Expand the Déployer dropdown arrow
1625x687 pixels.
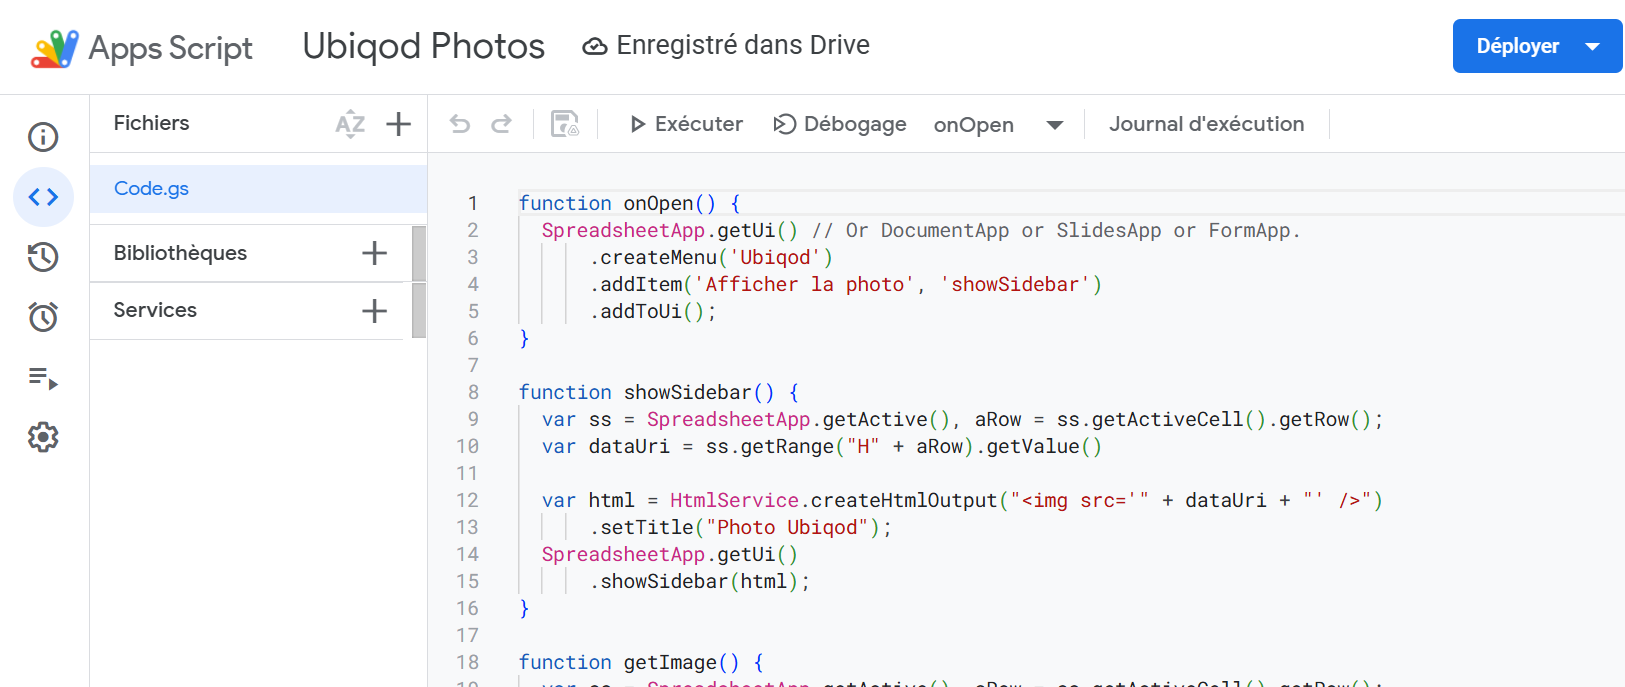1593,46
